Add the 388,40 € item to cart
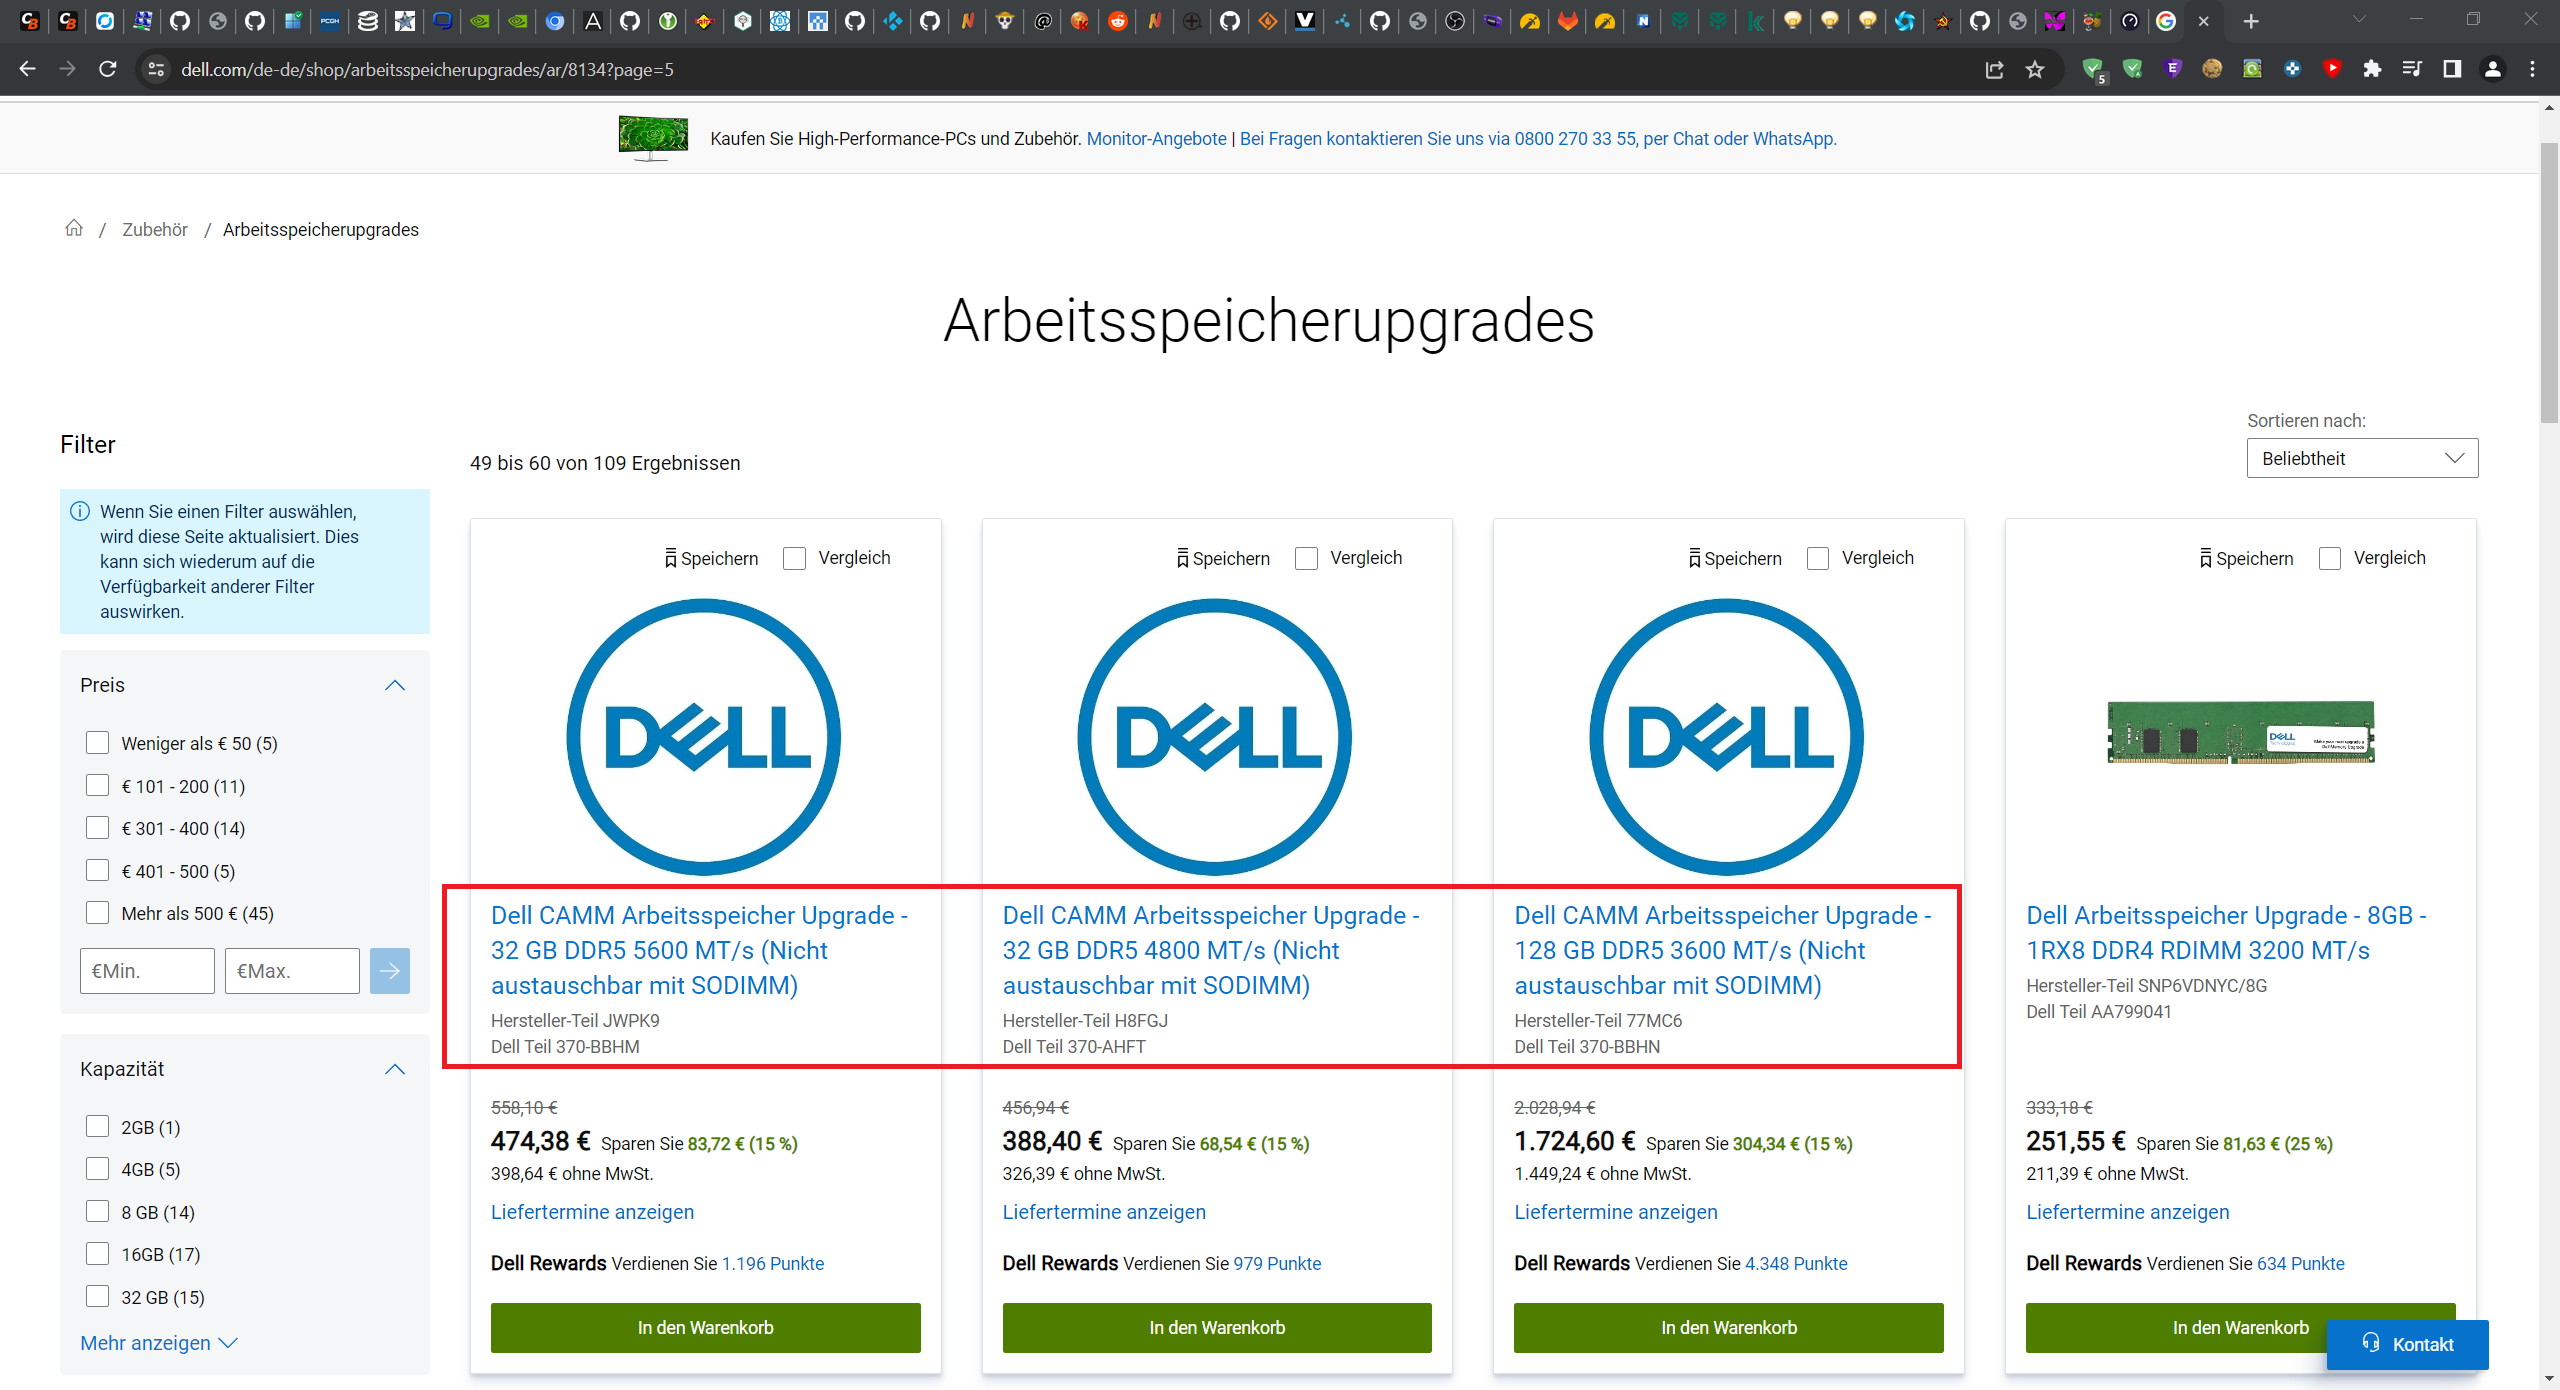 [x=1217, y=1328]
